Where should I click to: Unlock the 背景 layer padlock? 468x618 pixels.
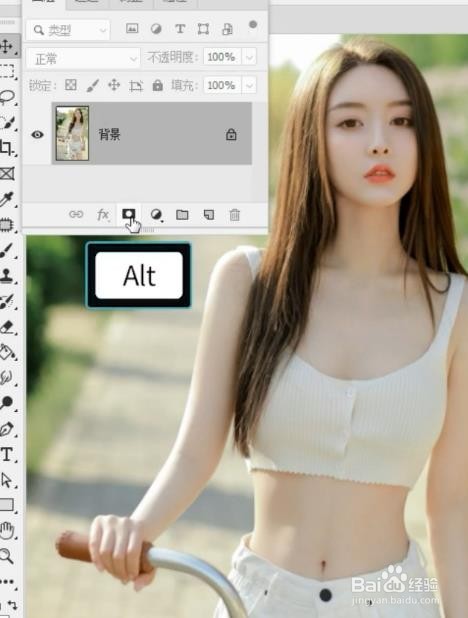coord(231,134)
